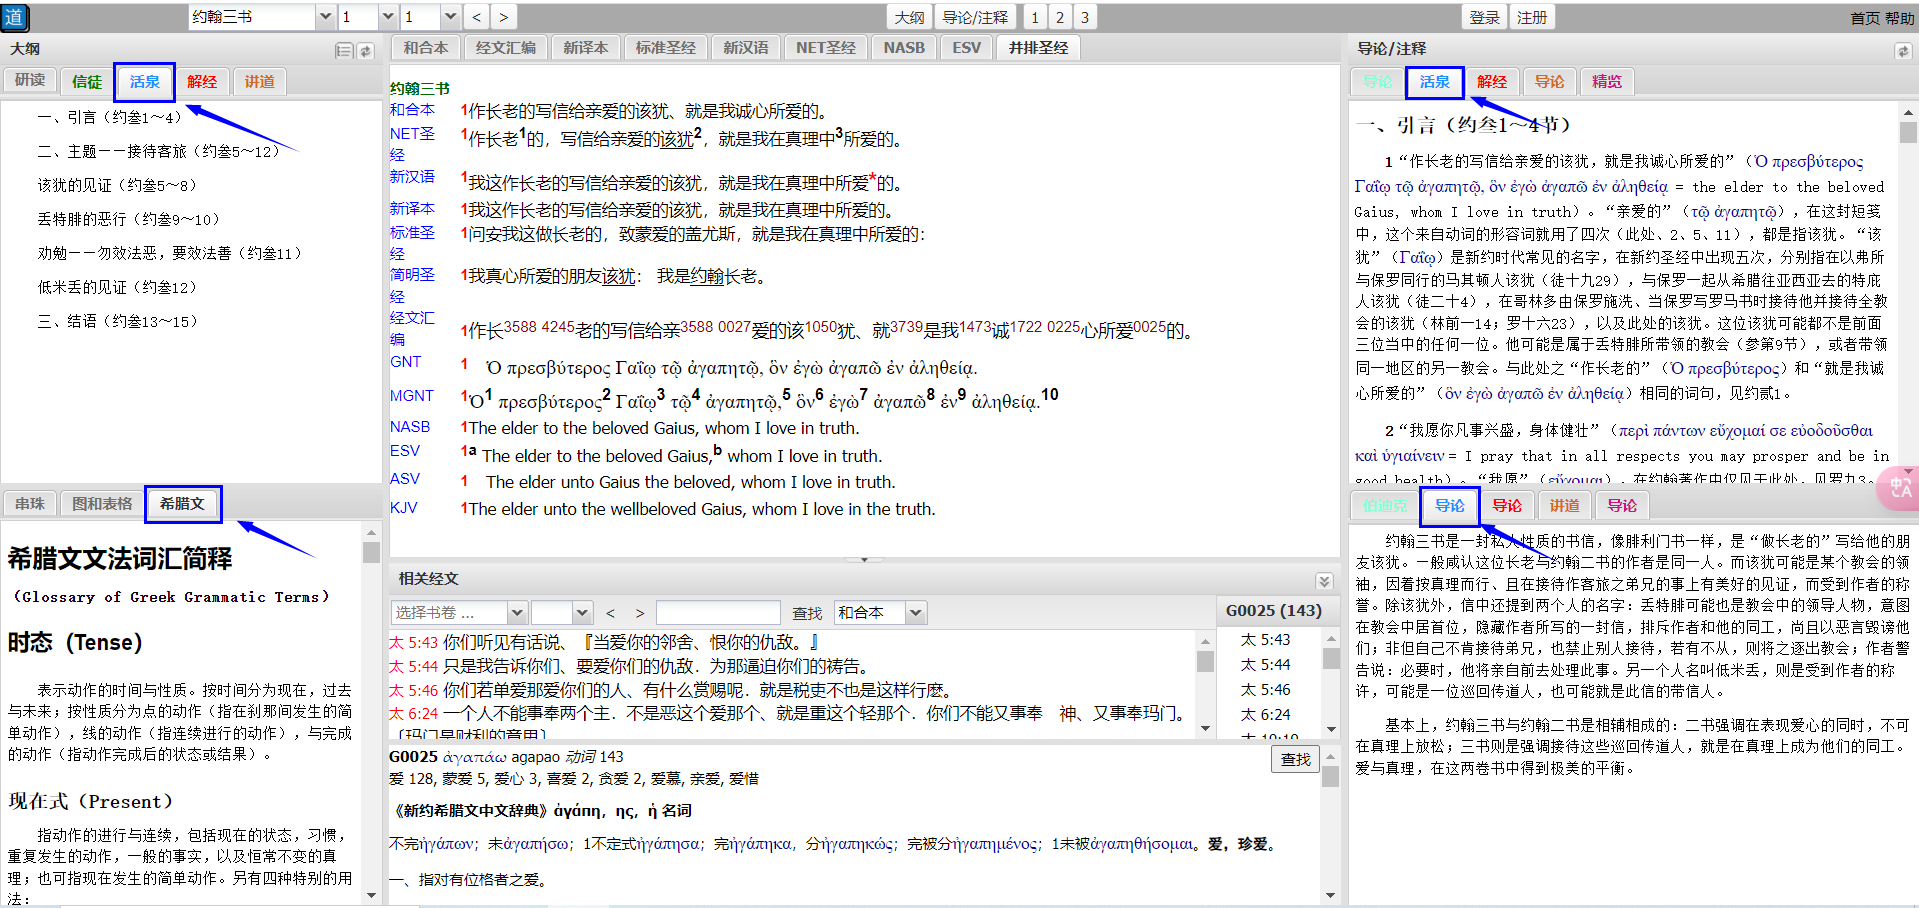Click the 登录 login button
This screenshot has height=908, width=1919.
pos(1484,17)
